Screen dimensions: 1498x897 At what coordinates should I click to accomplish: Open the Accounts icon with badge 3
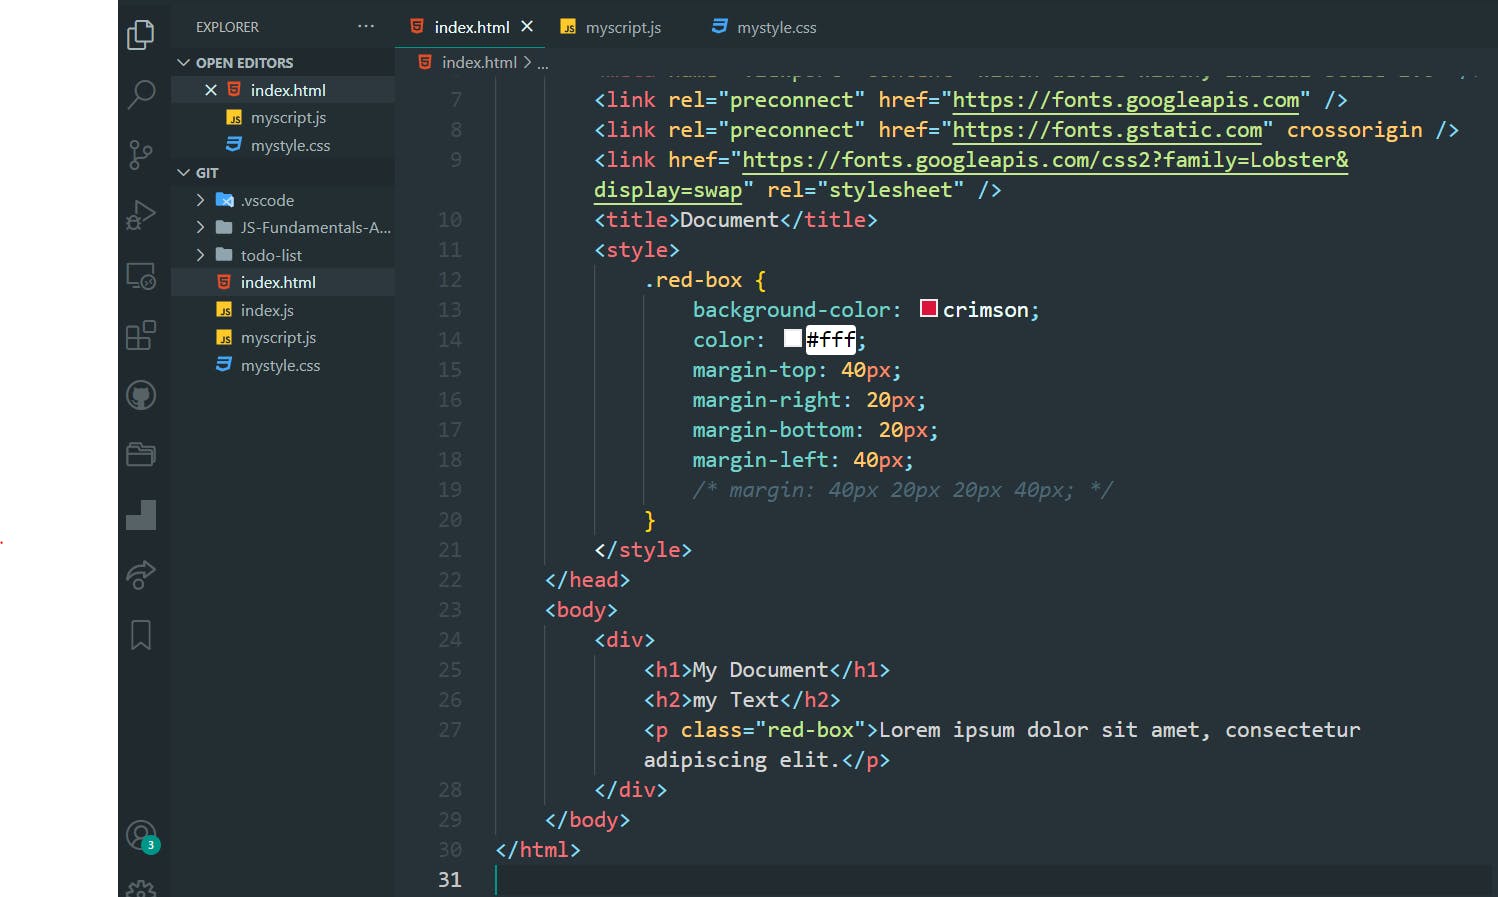(x=142, y=836)
